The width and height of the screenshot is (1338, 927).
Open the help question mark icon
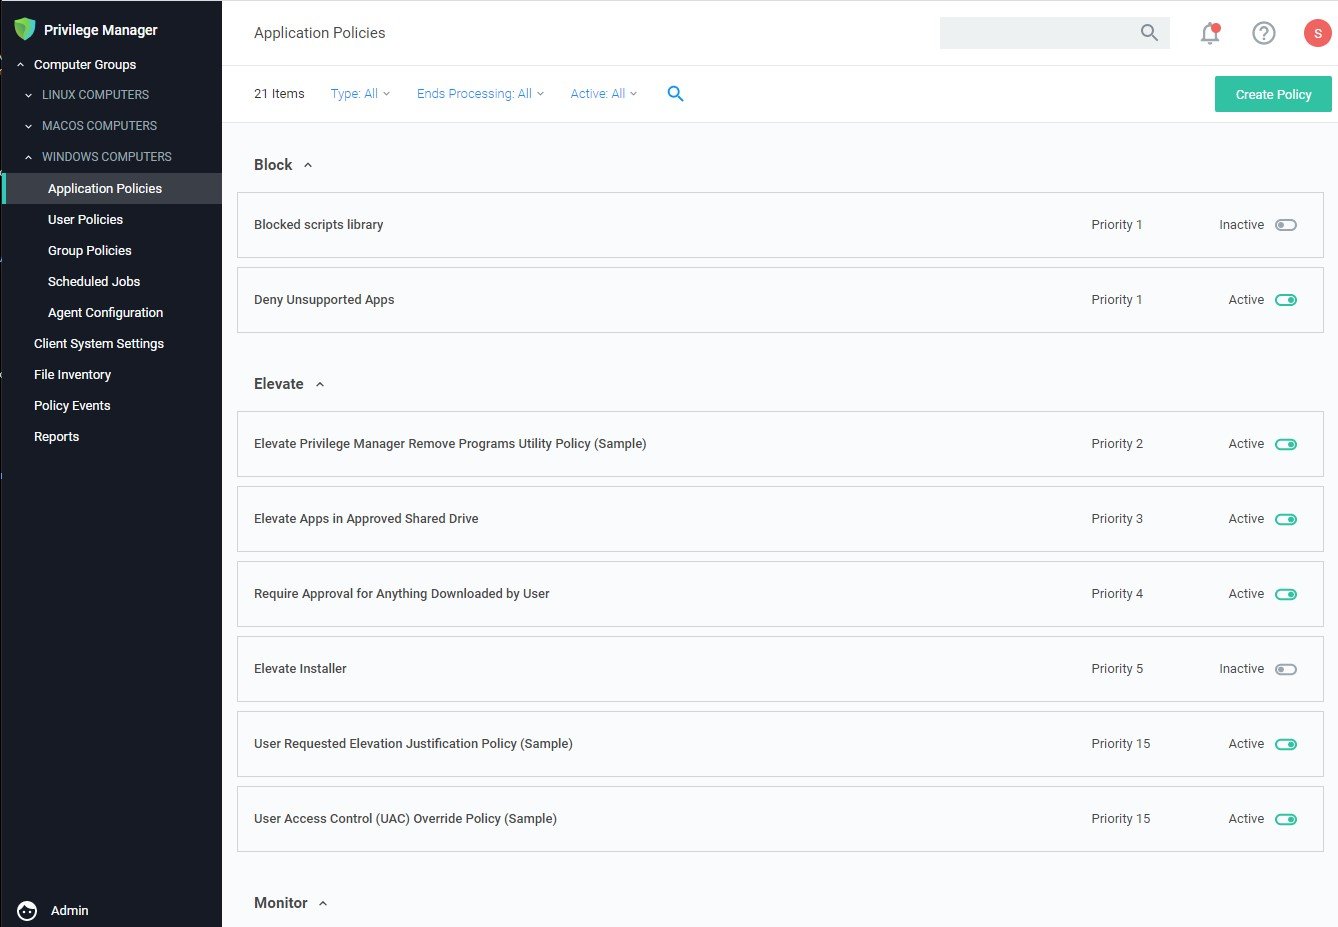tap(1264, 33)
